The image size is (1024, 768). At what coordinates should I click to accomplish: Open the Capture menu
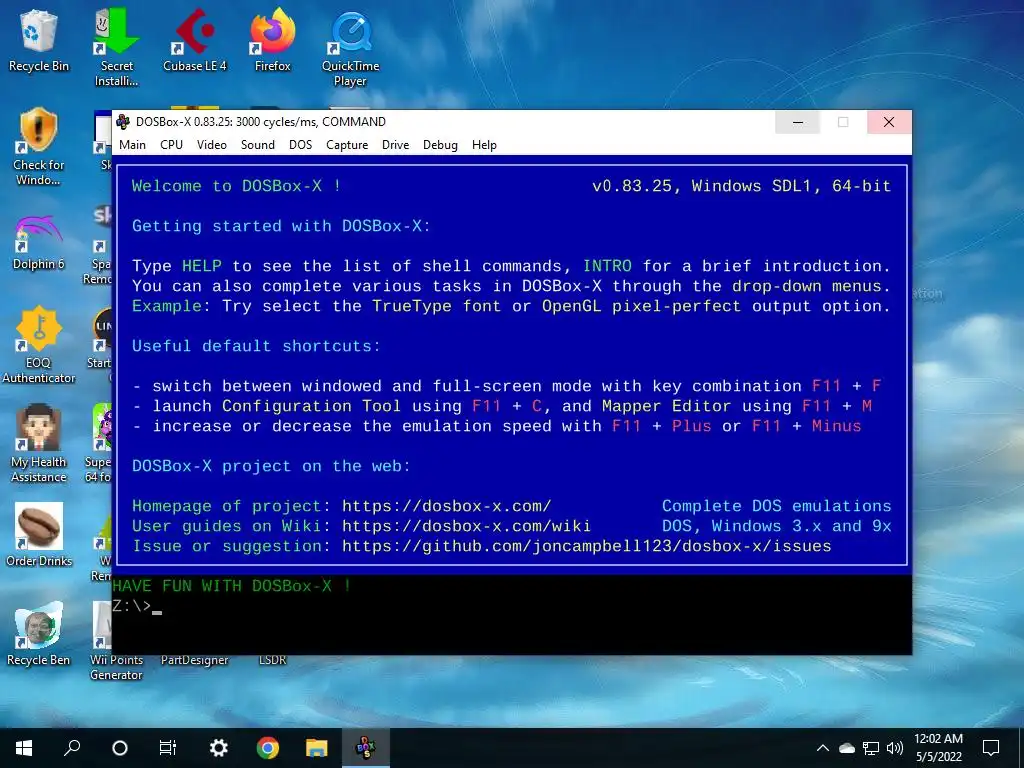(x=347, y=145)
